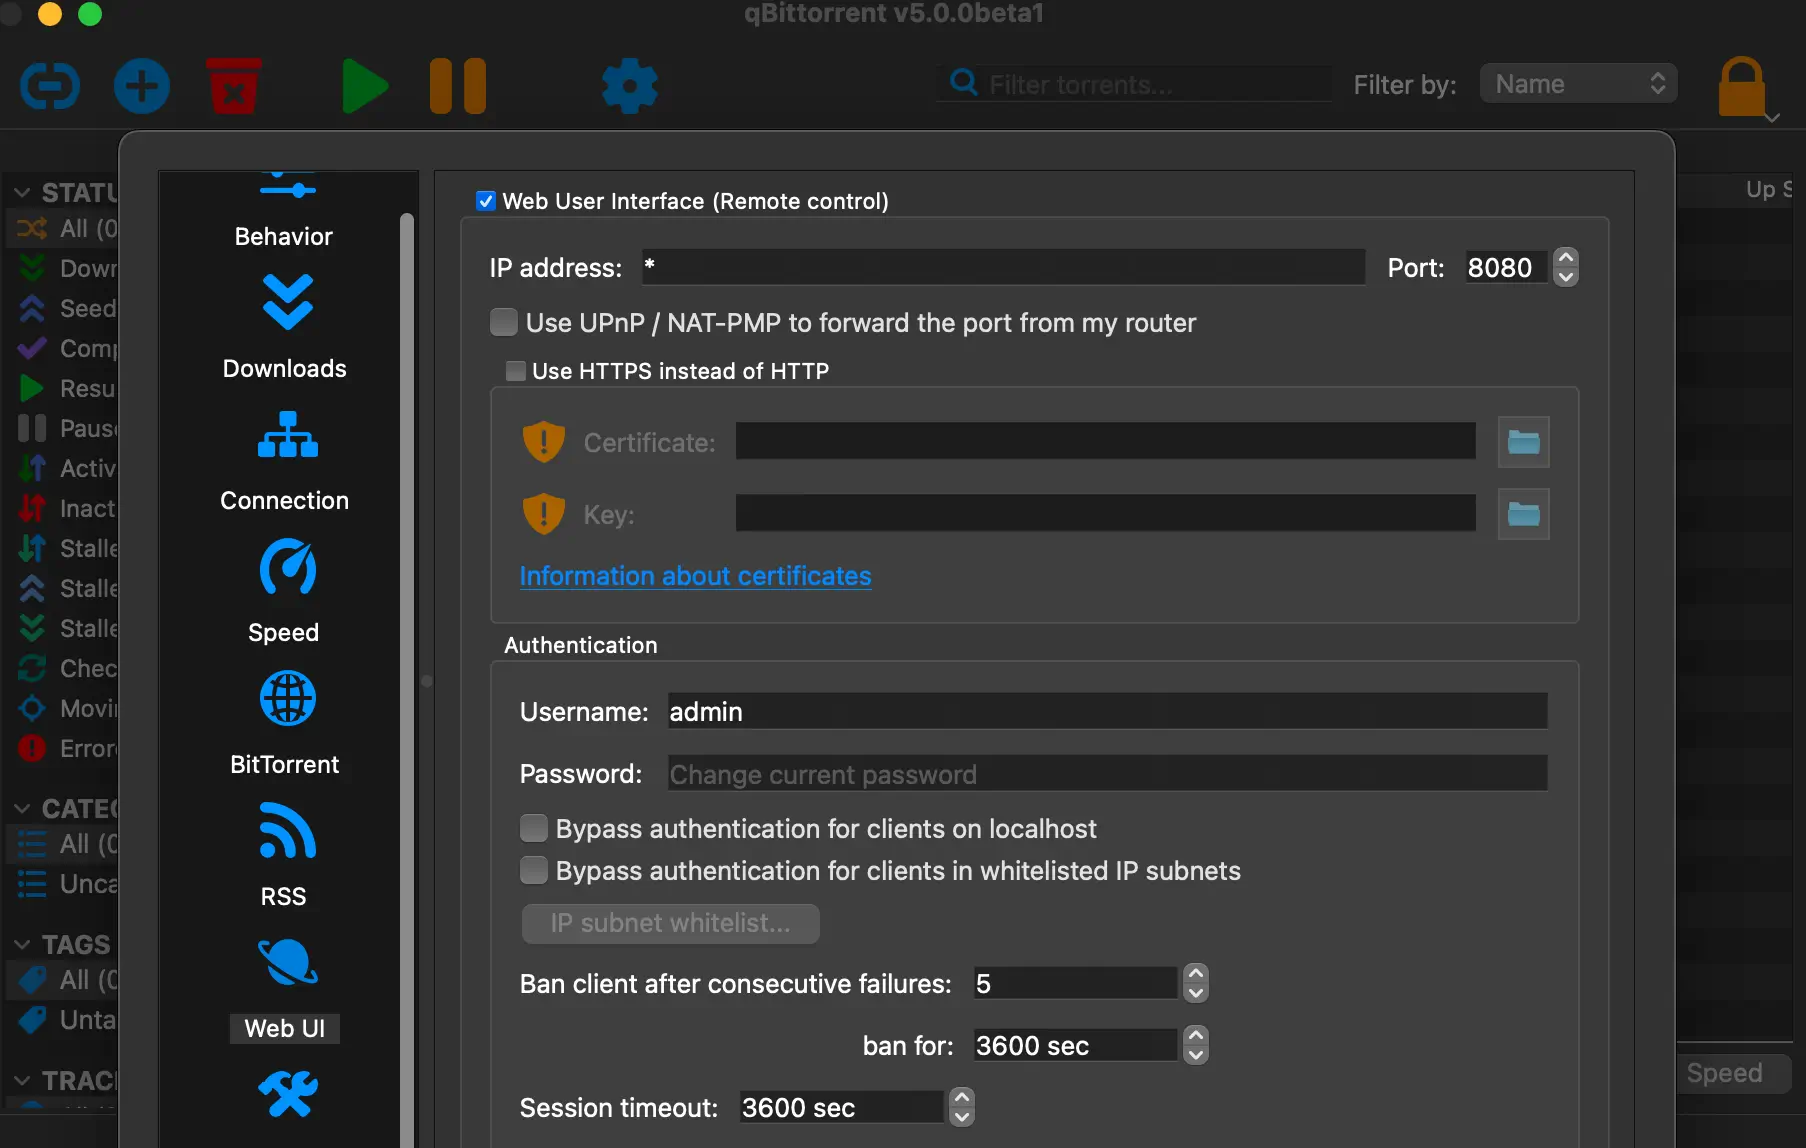Open the Downloads settings section
1806x1148 pixels.
pos(284,327)
